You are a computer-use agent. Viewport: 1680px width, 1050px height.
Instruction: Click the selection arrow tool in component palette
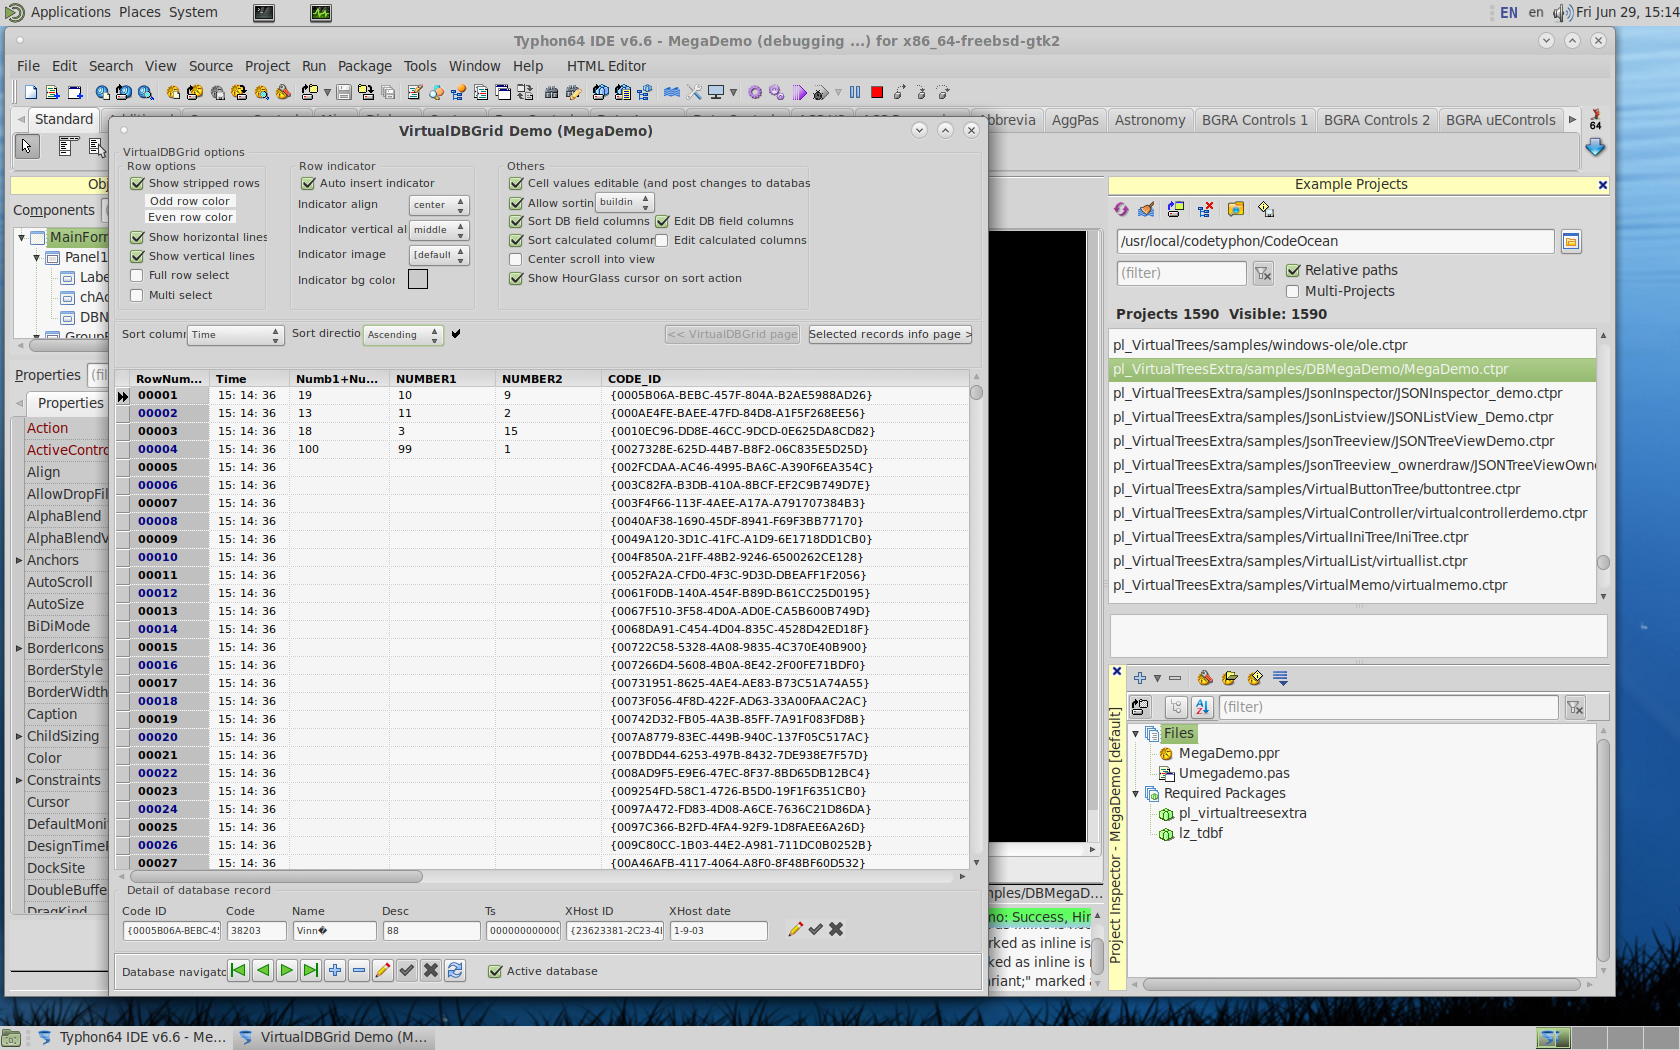coord(27,147)
